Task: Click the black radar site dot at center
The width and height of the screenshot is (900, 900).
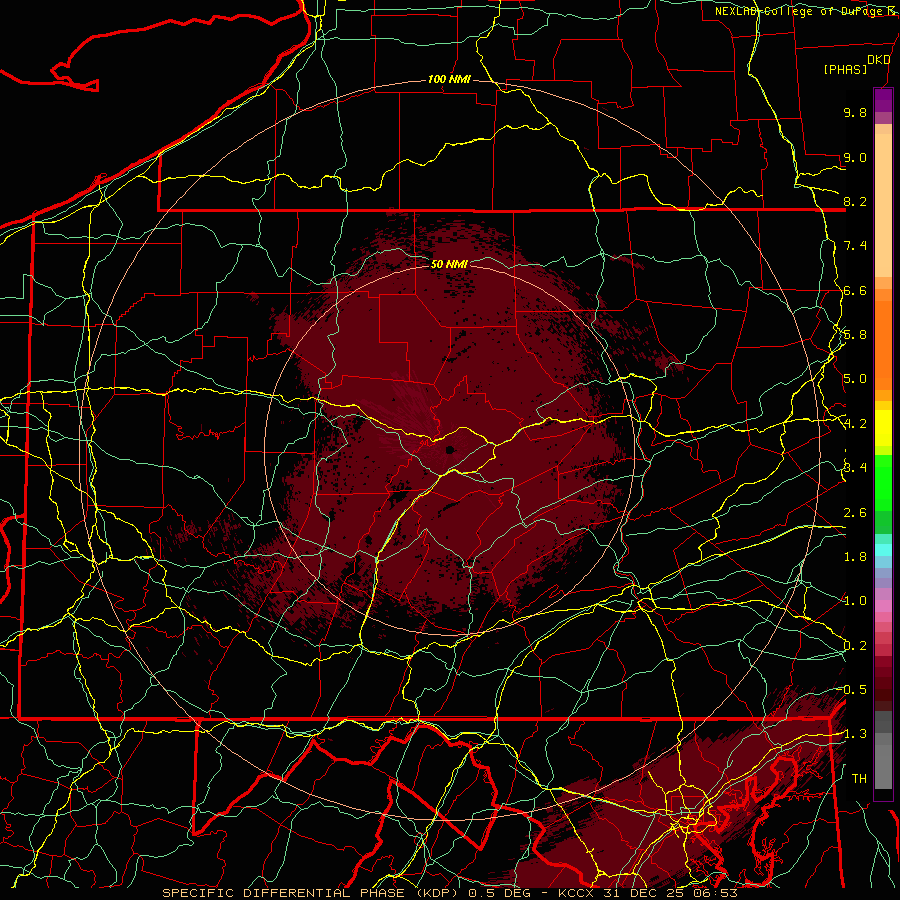Action: (x=449, y=450)
